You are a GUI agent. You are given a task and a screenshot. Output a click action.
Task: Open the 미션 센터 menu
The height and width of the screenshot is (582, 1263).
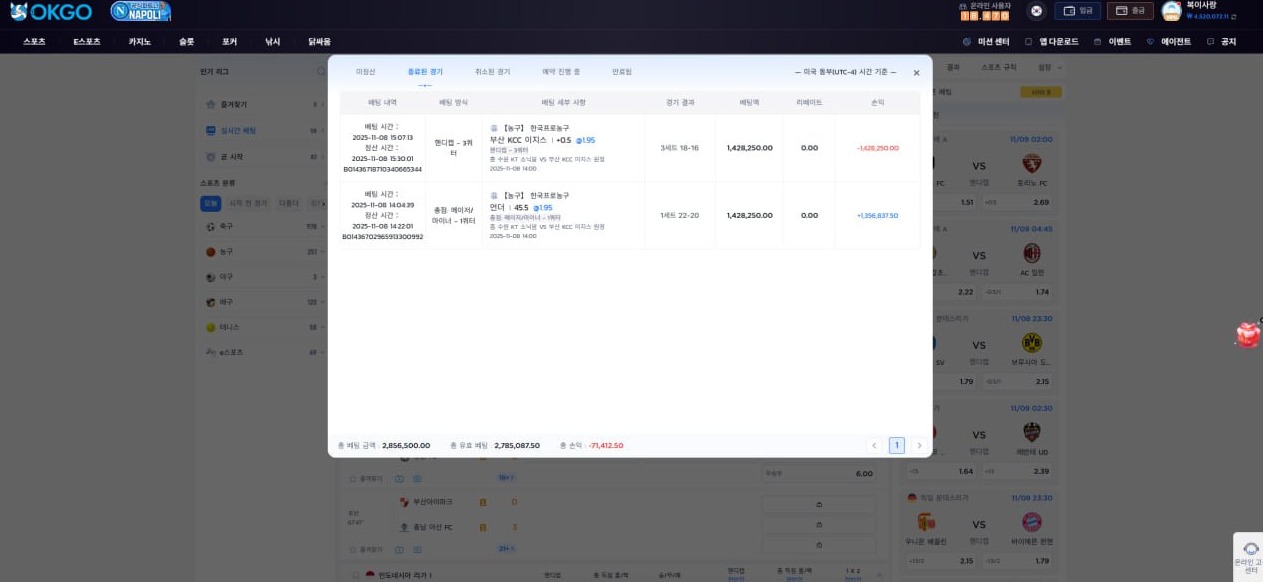[x=986, y=42]
